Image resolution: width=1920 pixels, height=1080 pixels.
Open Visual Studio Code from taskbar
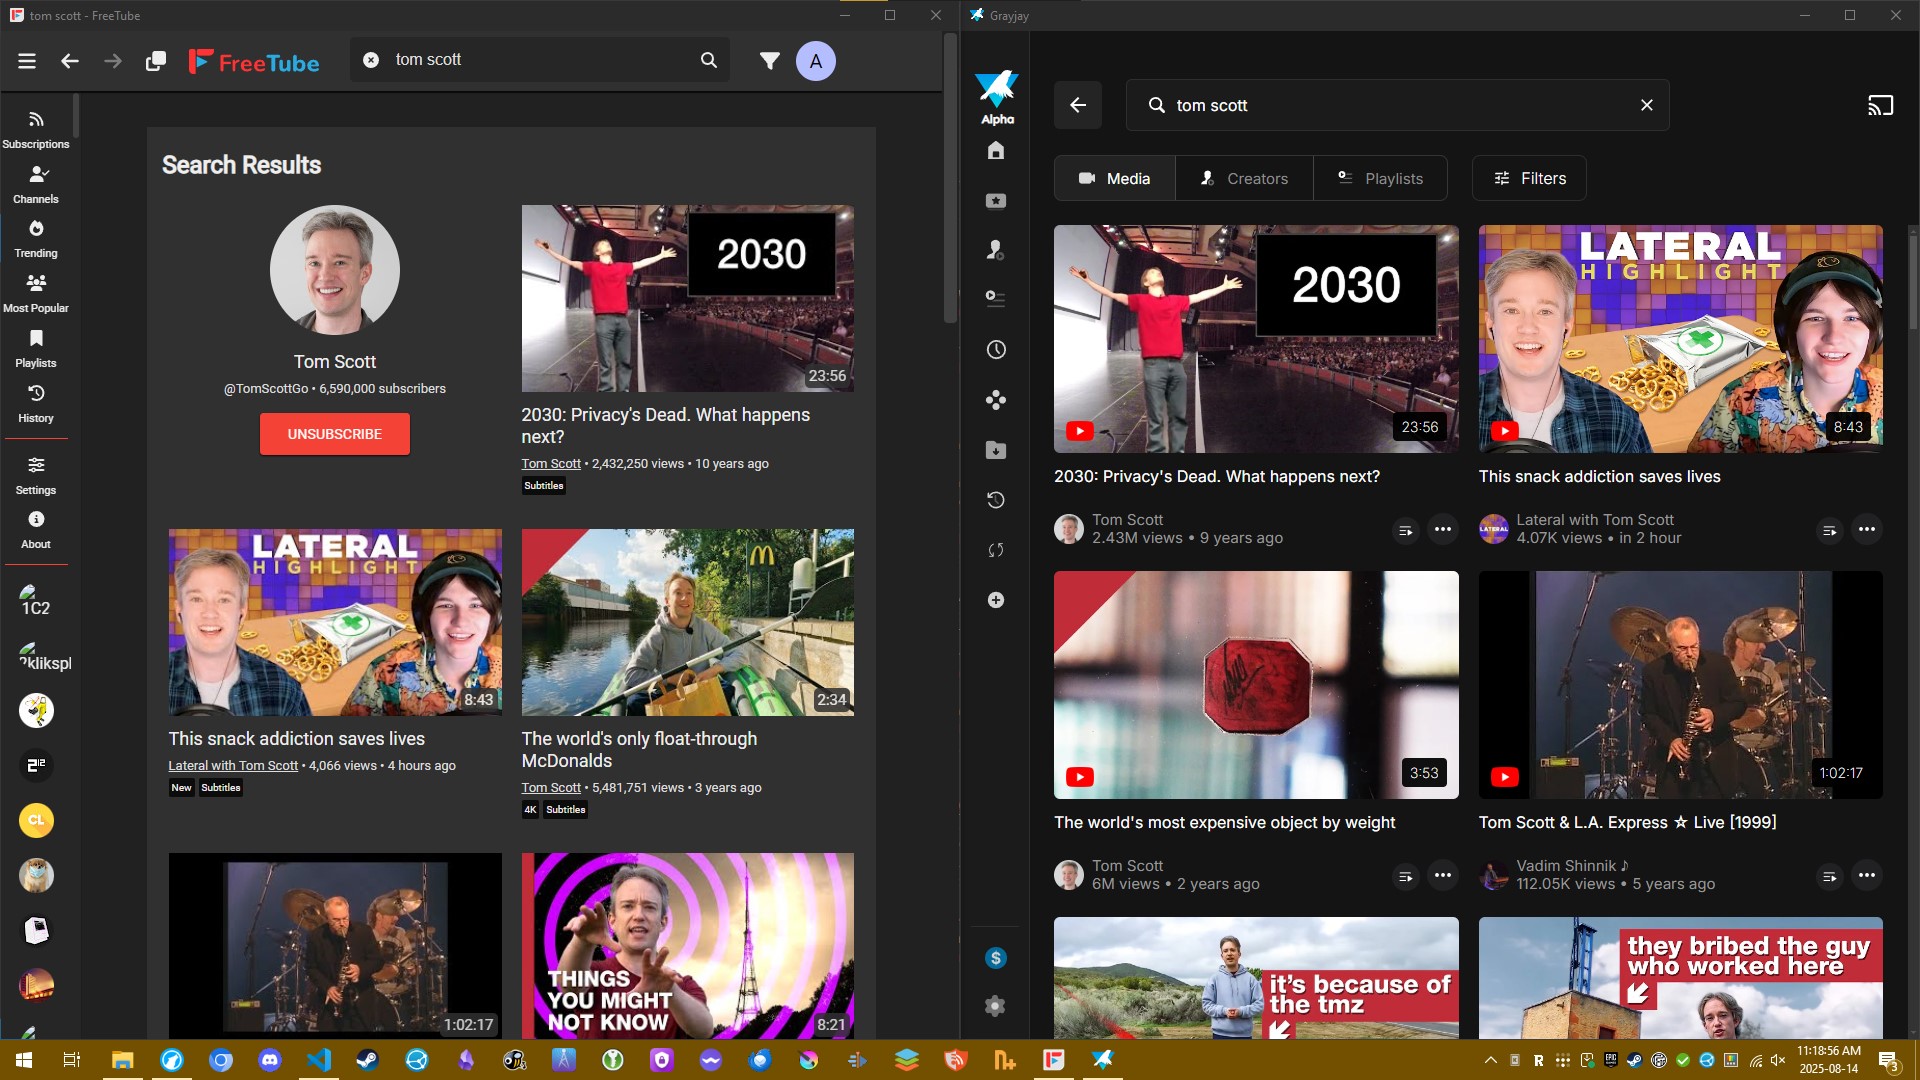(319, 1060)
